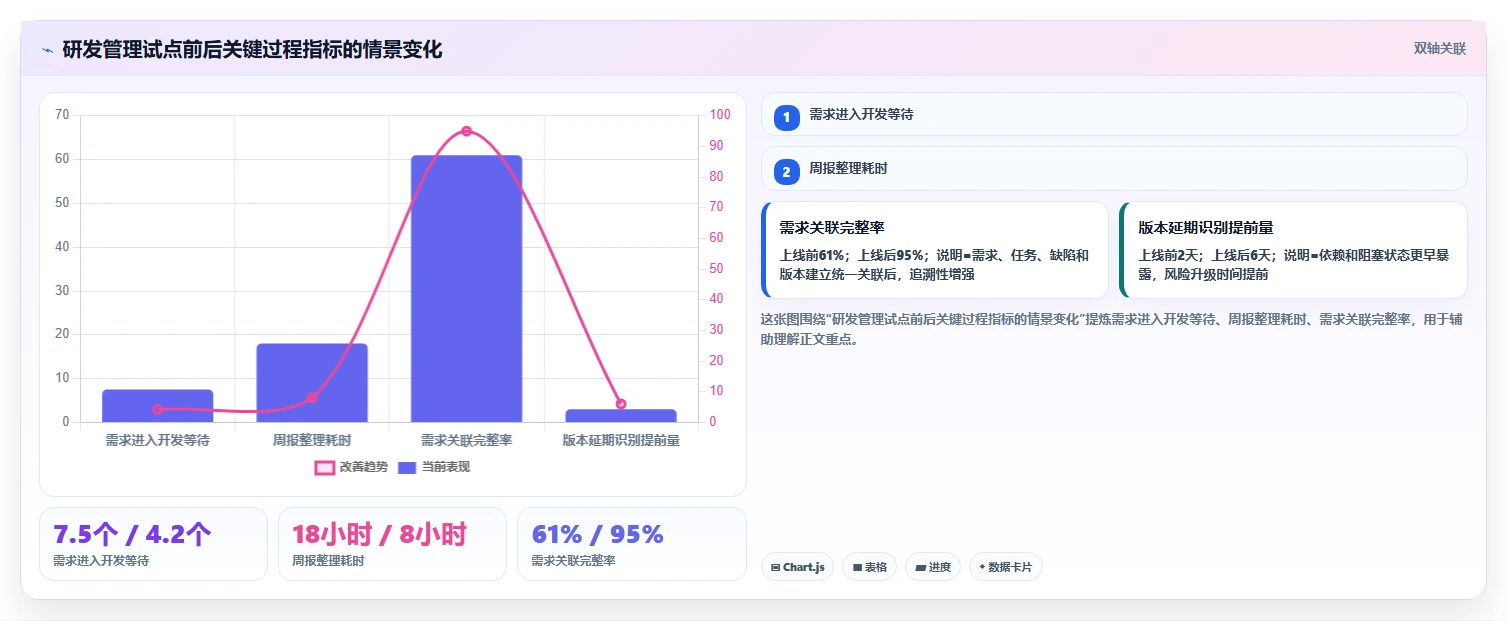Click the 18小时 / 8小时 stat card
The image size is (1507, 621).
[392, 544]
